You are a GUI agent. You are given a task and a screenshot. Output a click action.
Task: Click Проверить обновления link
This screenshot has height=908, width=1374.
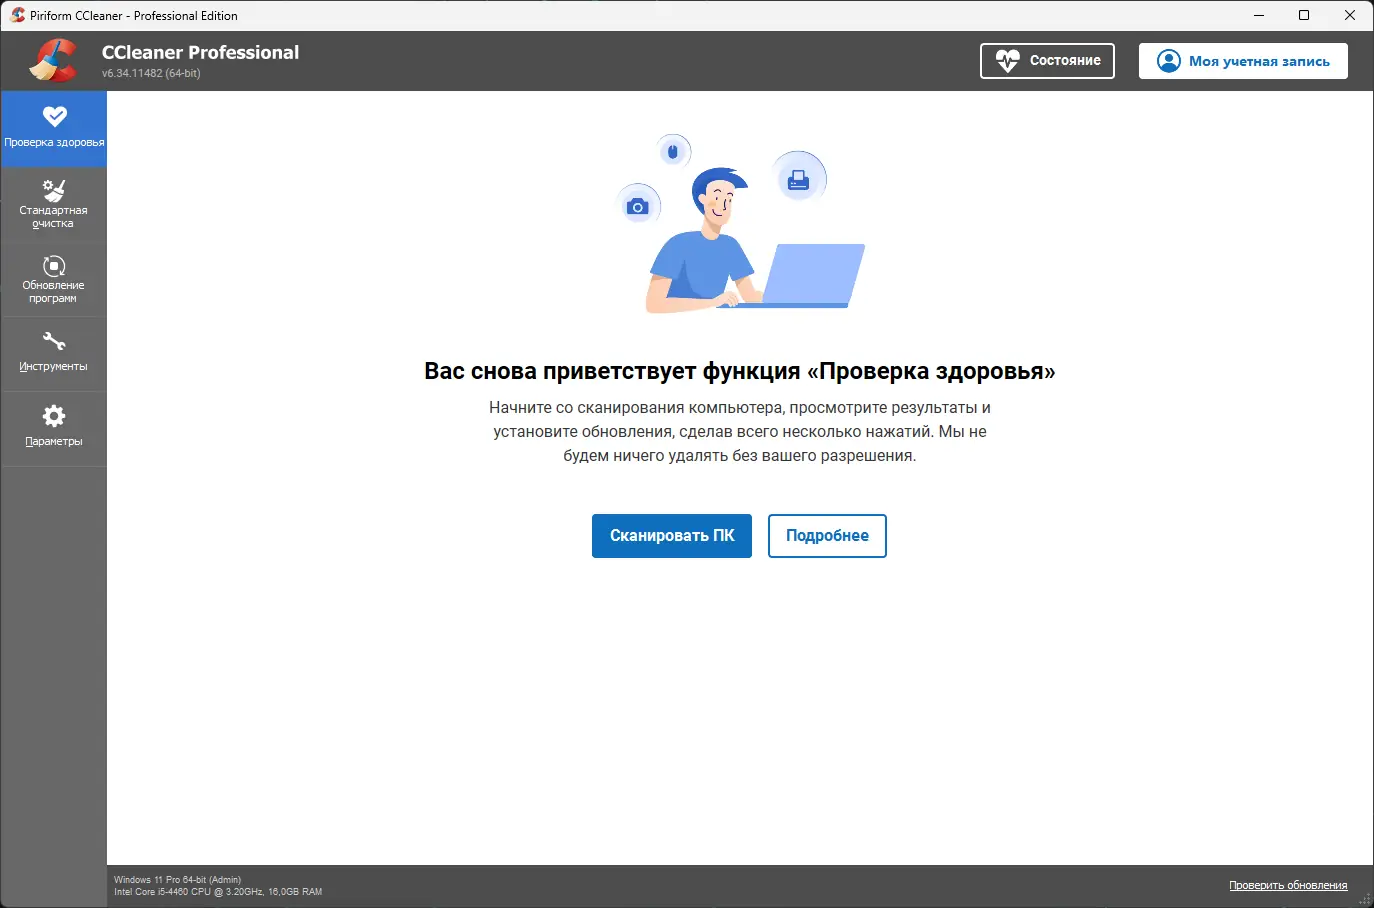(1288, 885)
